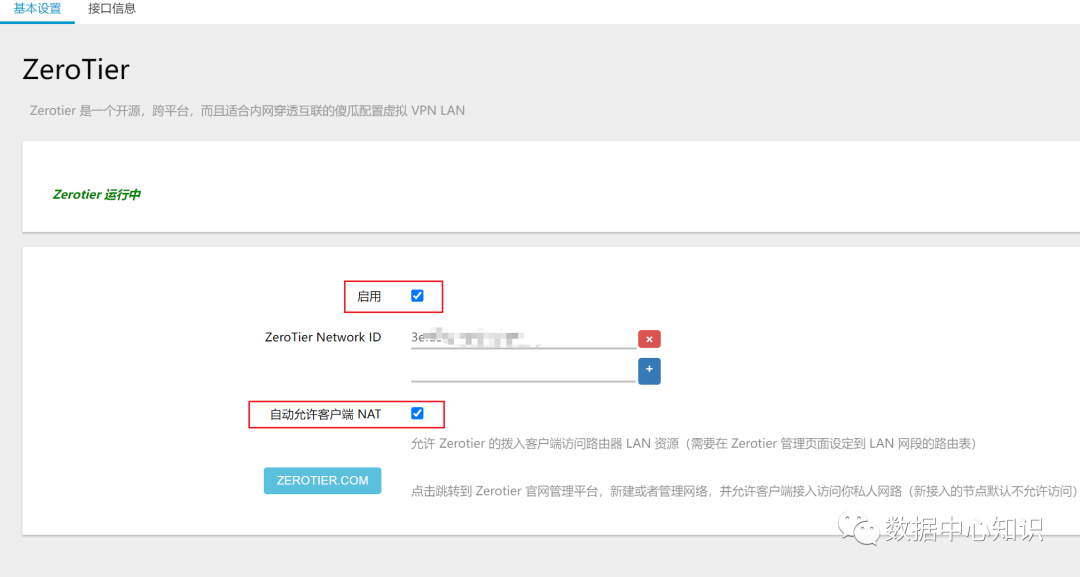Viewport: 1080px width, 577px height.
Task: Click the 'Zerotier 是一个开源' description text
Action: [247, 111]
